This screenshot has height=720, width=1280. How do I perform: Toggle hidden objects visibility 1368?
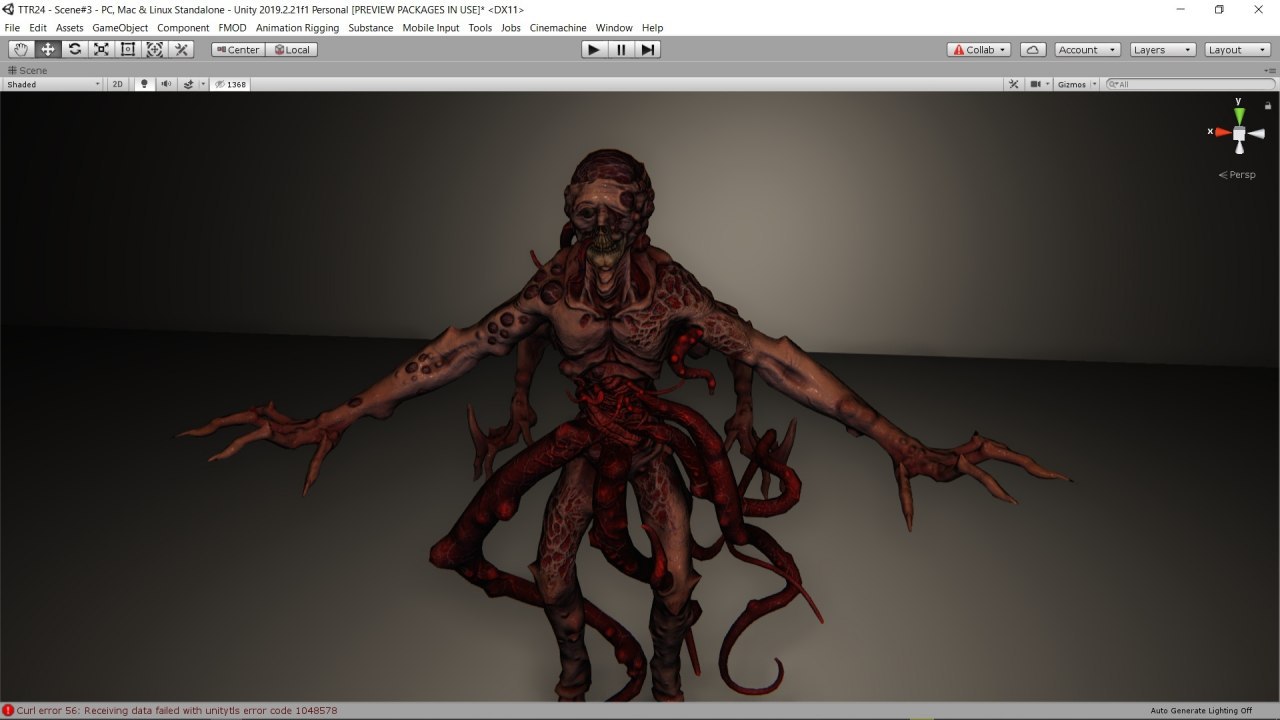click(231, 84)
